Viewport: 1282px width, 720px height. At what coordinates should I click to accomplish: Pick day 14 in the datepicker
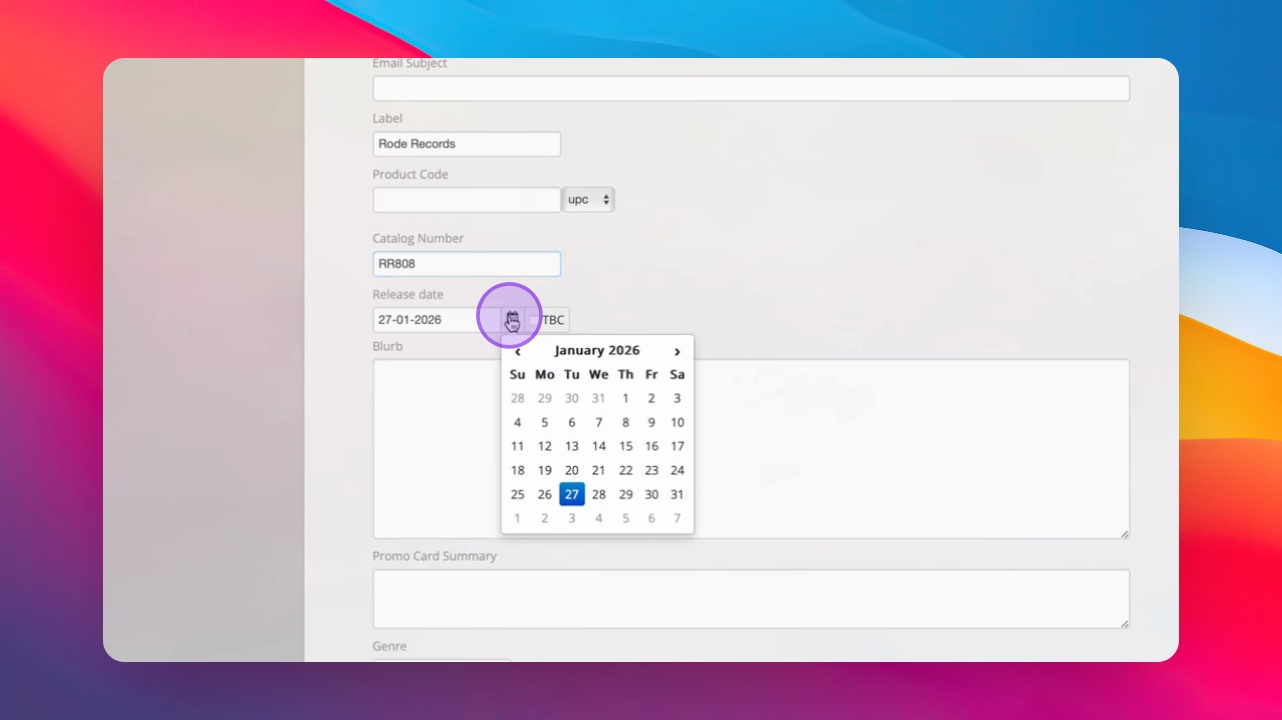(x=598, y=446)
